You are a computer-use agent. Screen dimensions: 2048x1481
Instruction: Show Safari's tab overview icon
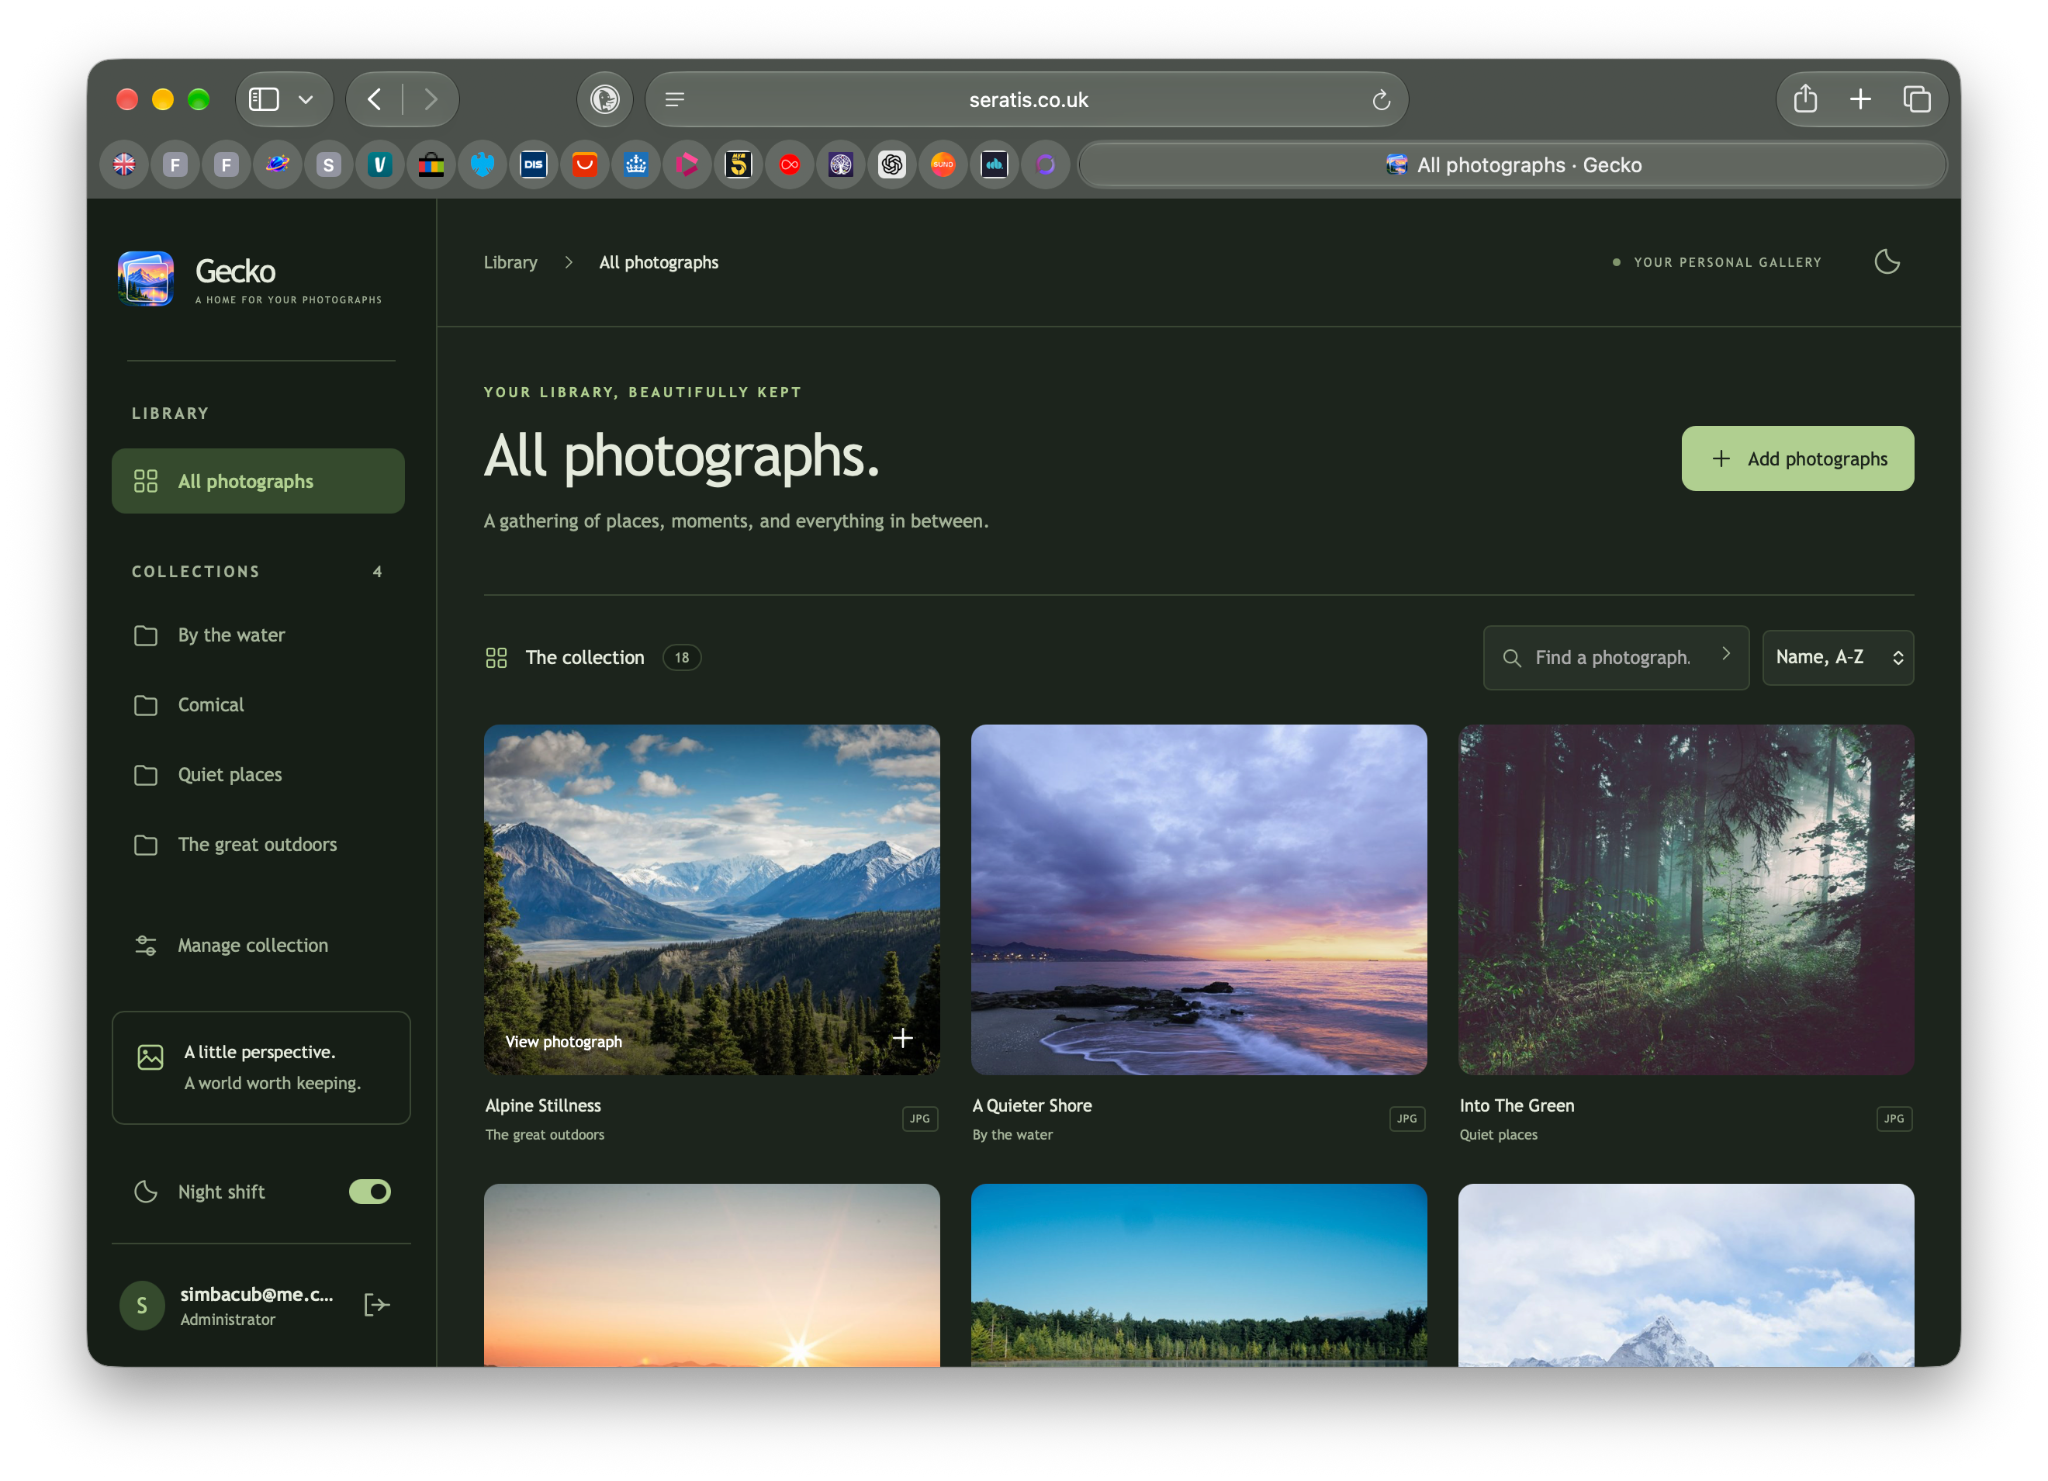click(1916, 99)
